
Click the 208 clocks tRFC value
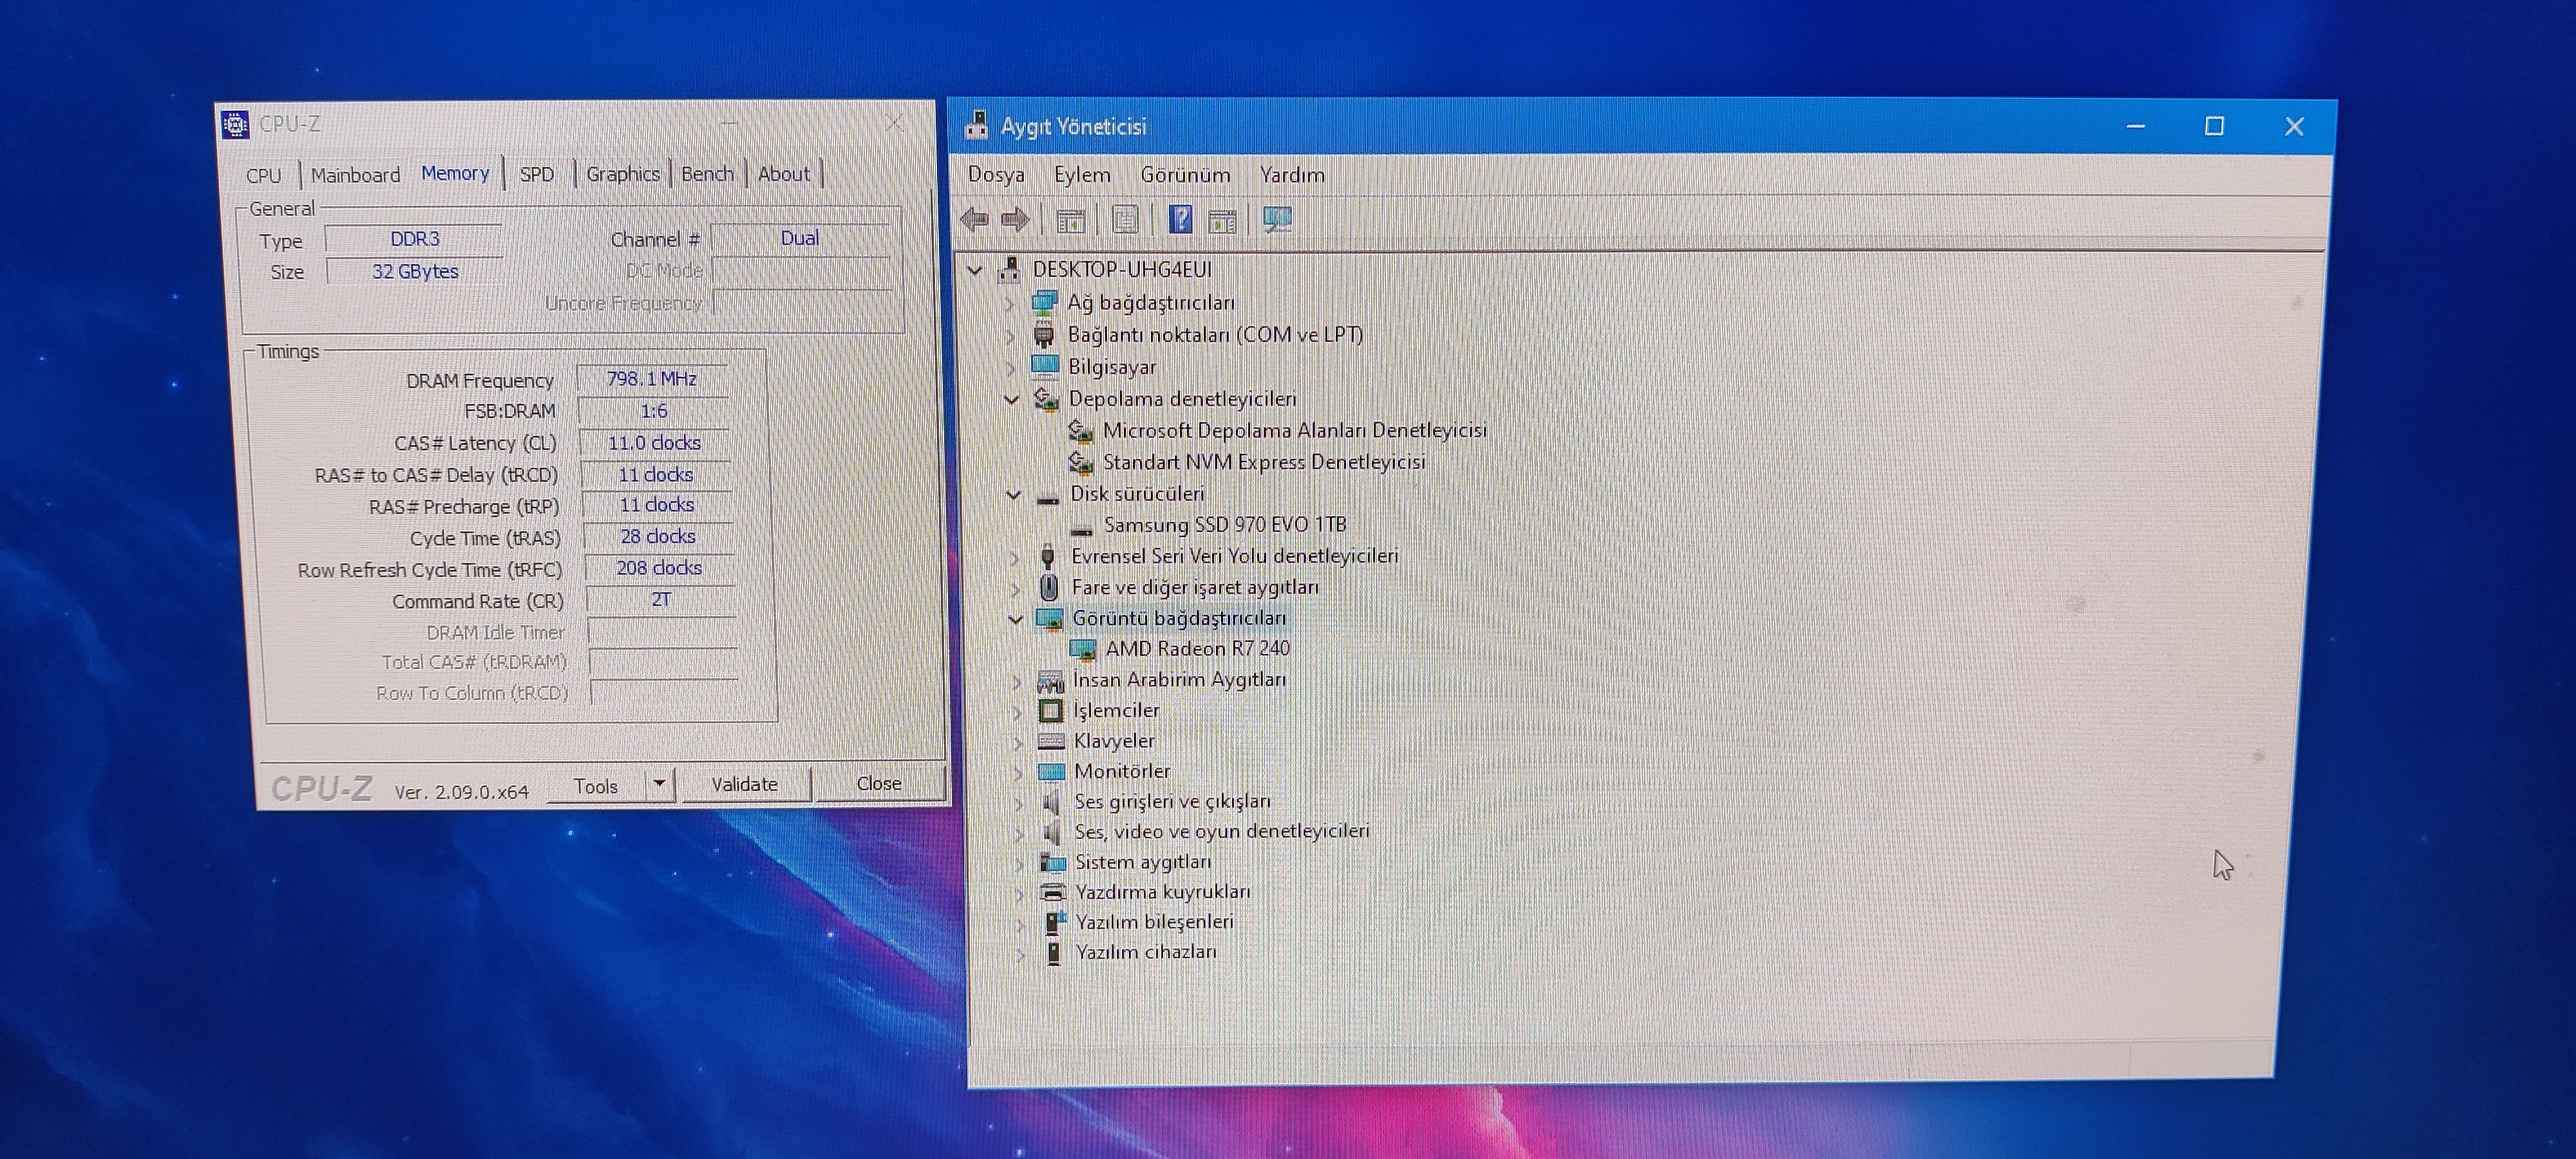pos(659,568)
